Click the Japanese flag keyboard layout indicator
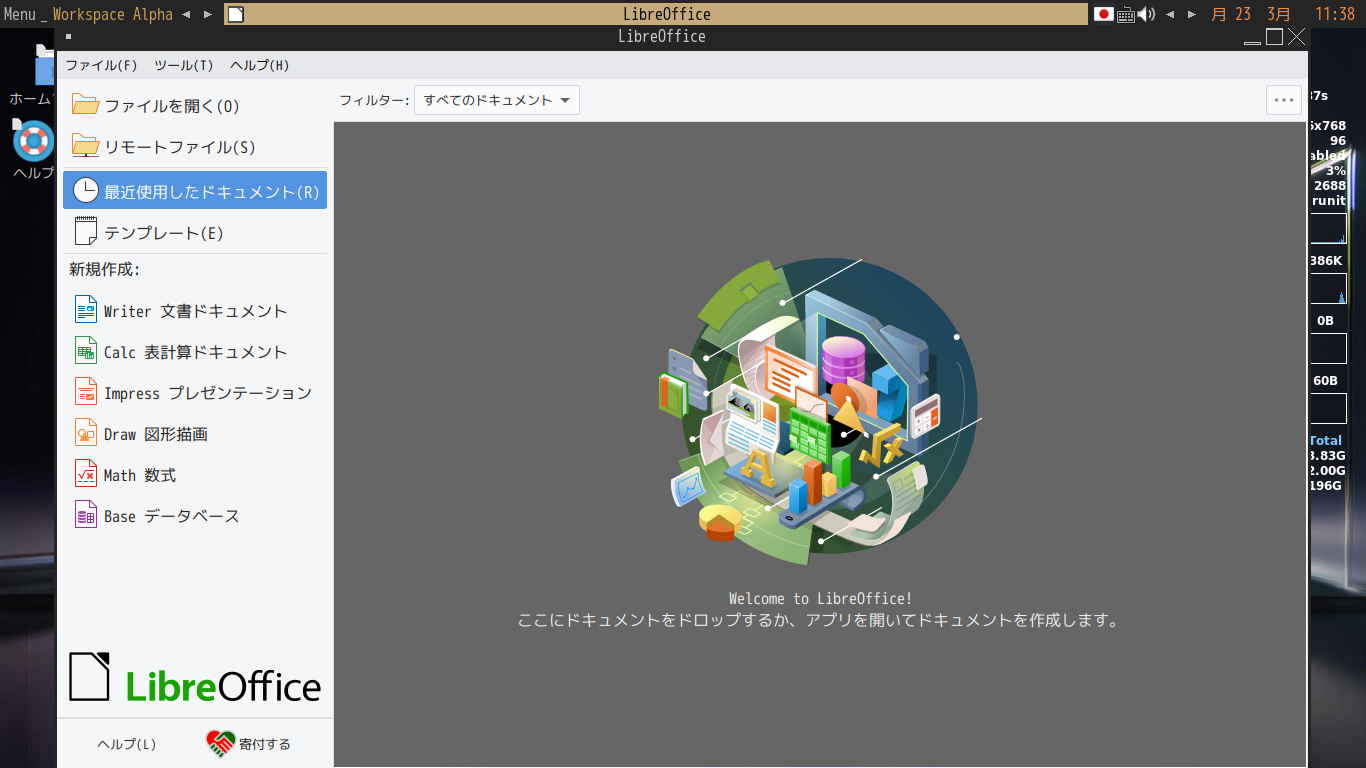 pyautogui.click(x=1104, y=14)
